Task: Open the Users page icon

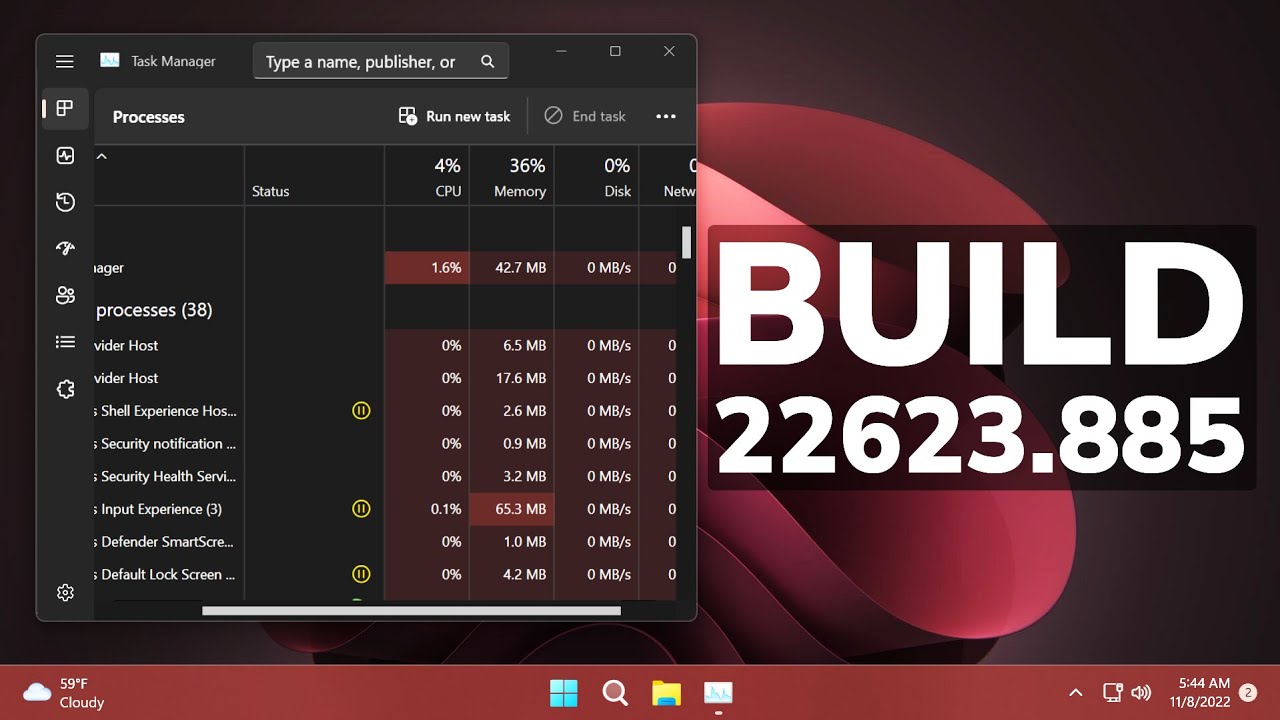Action: [65, 295]
